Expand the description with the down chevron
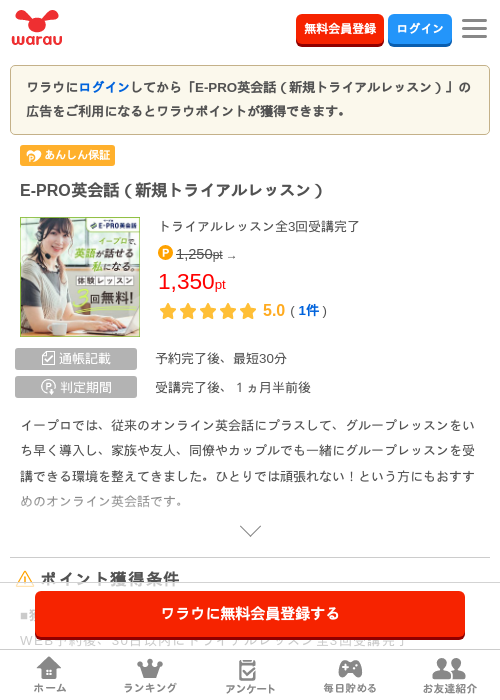The width and height of the screenshot is (500, 700). 250,531
